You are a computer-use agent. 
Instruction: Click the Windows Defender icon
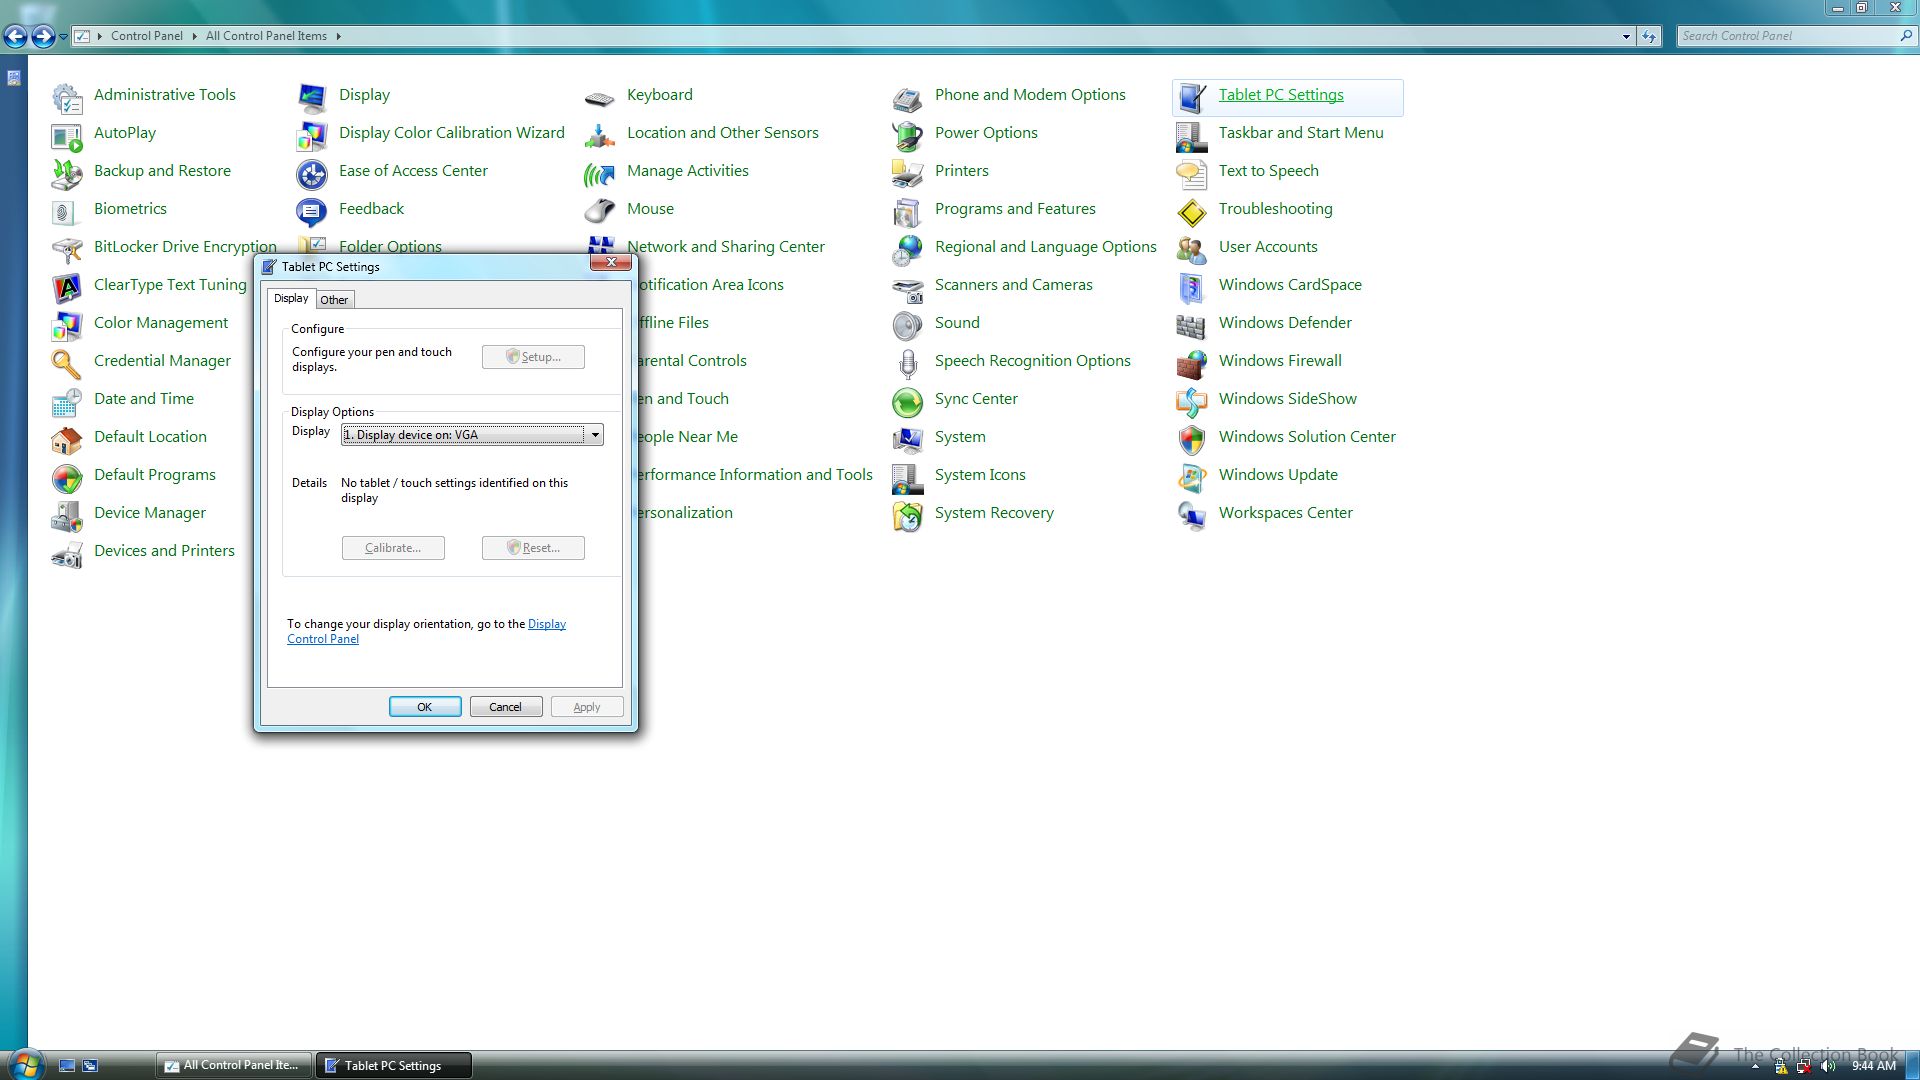point(1192,325)
